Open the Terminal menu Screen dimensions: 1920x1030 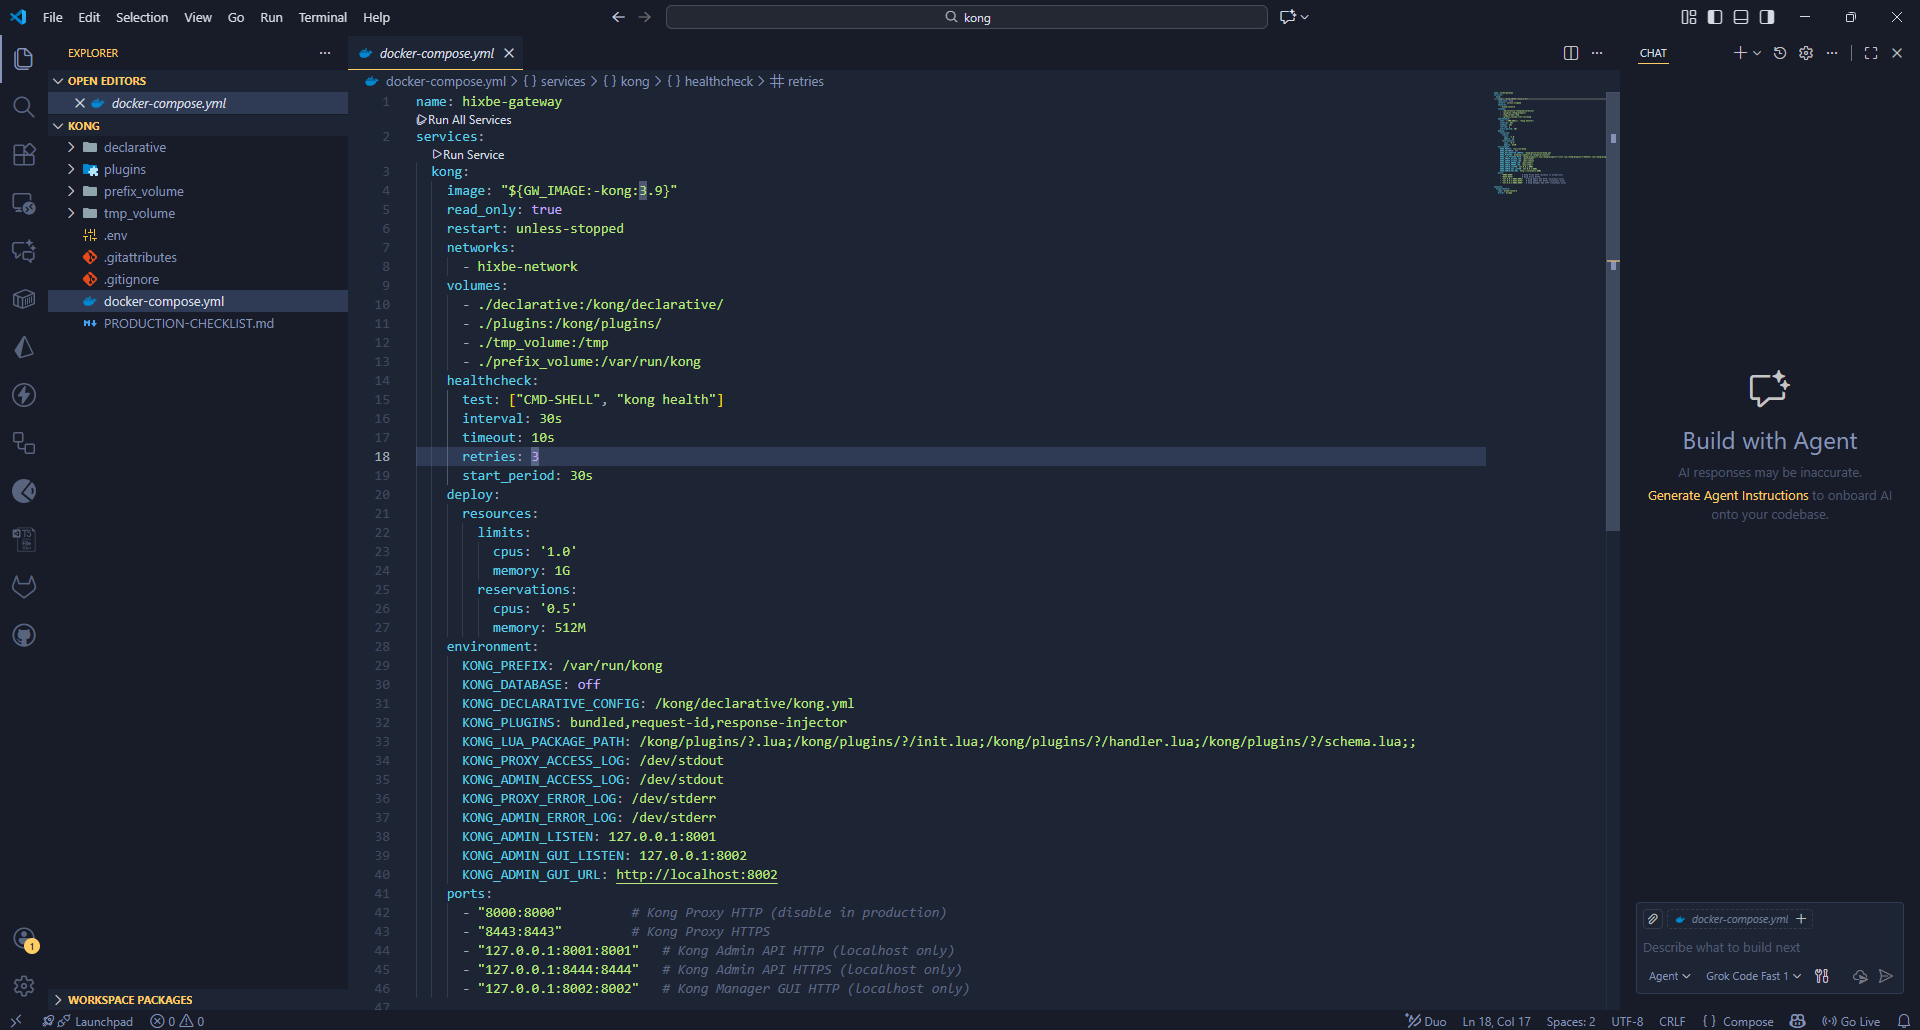pos(322,17)
